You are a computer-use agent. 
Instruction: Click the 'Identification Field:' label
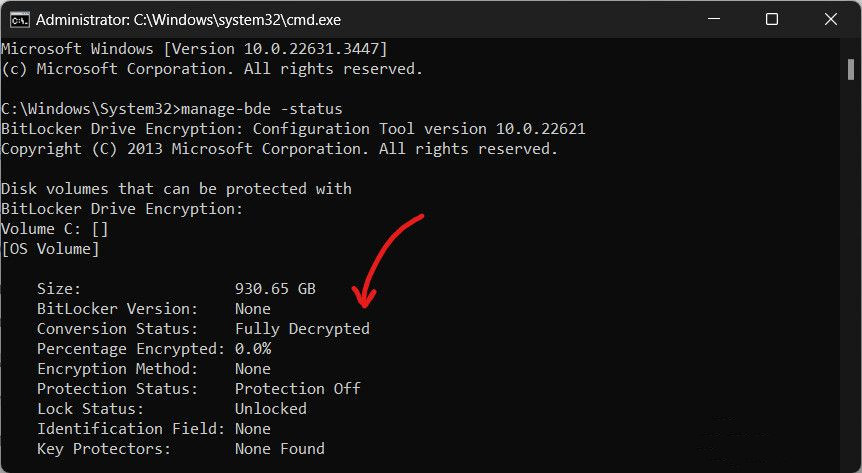(x=131, y=428)
